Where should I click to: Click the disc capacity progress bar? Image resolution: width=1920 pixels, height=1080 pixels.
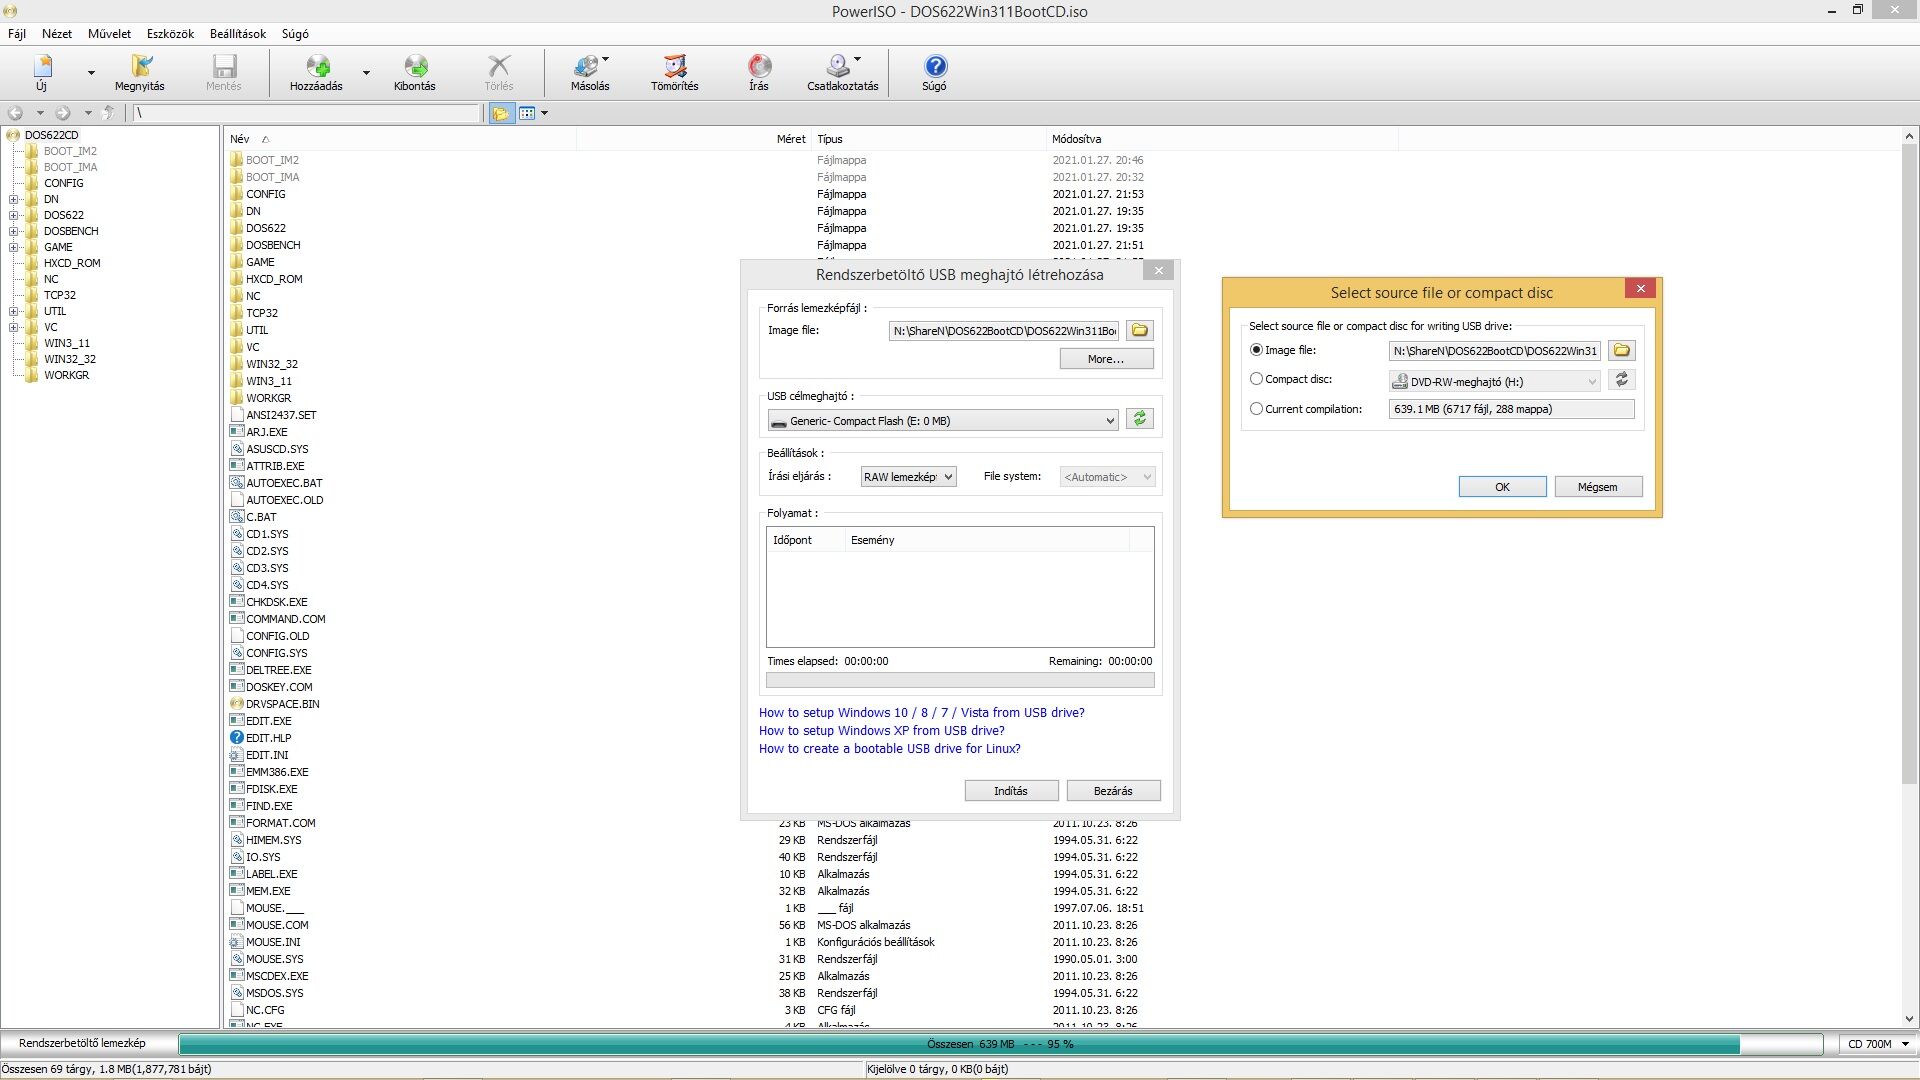pyautogui.click(x=1000, y=1044)
